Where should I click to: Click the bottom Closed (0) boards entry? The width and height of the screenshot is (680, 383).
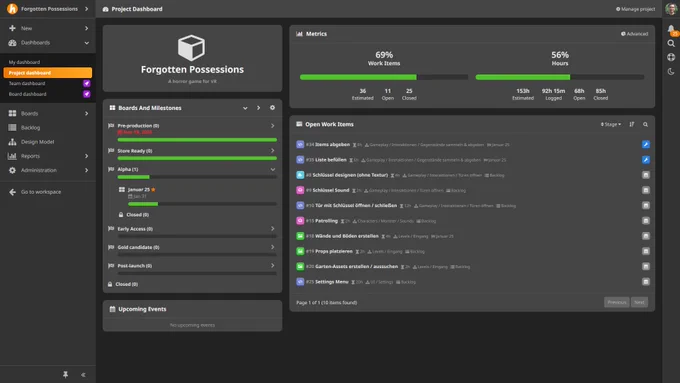click(126, 284)
